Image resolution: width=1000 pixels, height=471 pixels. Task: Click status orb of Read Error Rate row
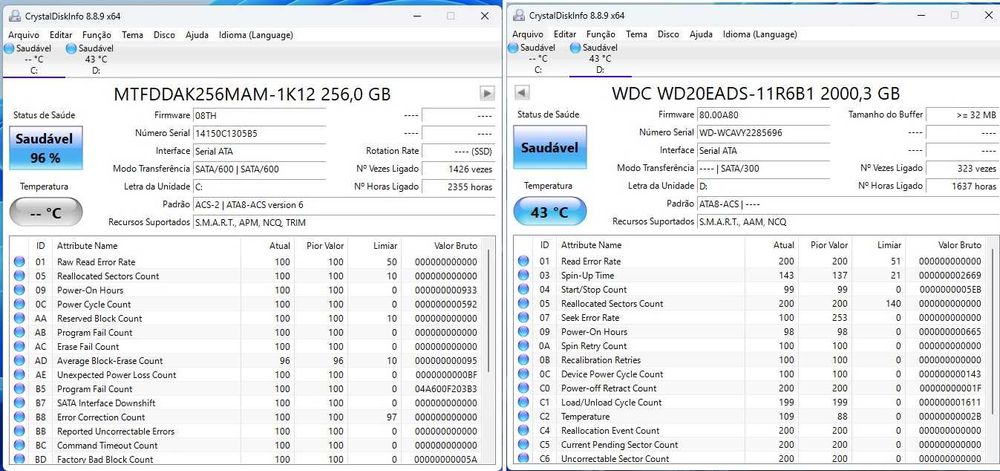click(x=524, y=261)
